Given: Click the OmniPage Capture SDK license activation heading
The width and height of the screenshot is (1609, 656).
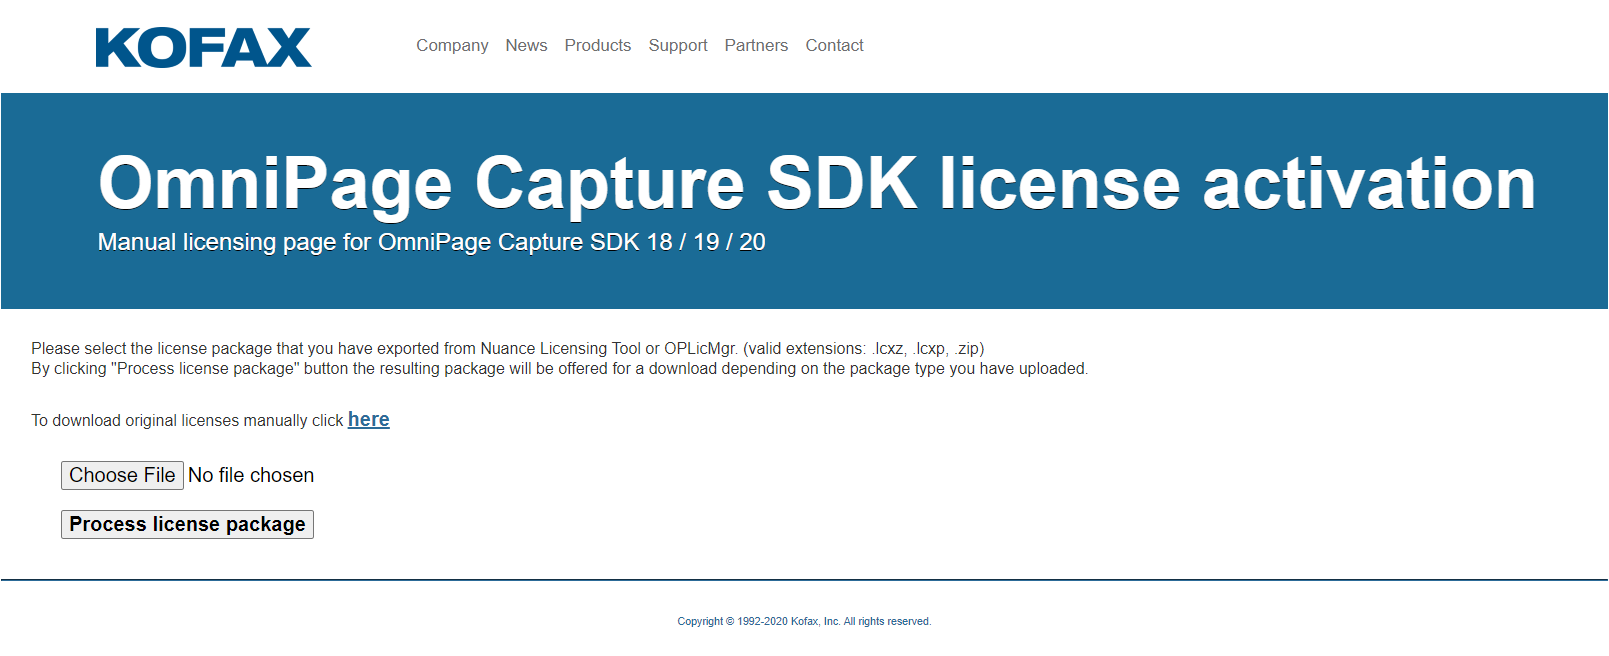Looking at the screenshot, I should pos(817,183).
